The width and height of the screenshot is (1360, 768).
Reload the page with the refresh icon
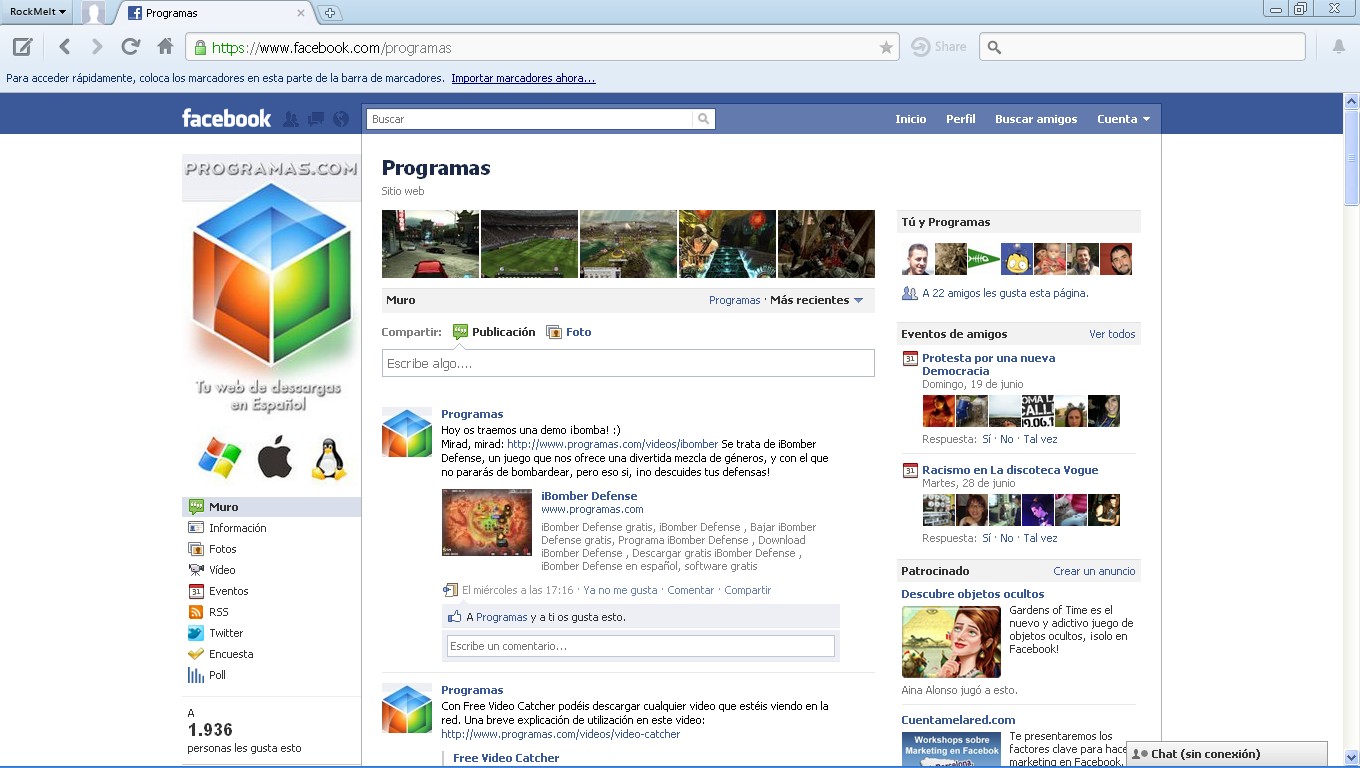(x=130, y=46)
